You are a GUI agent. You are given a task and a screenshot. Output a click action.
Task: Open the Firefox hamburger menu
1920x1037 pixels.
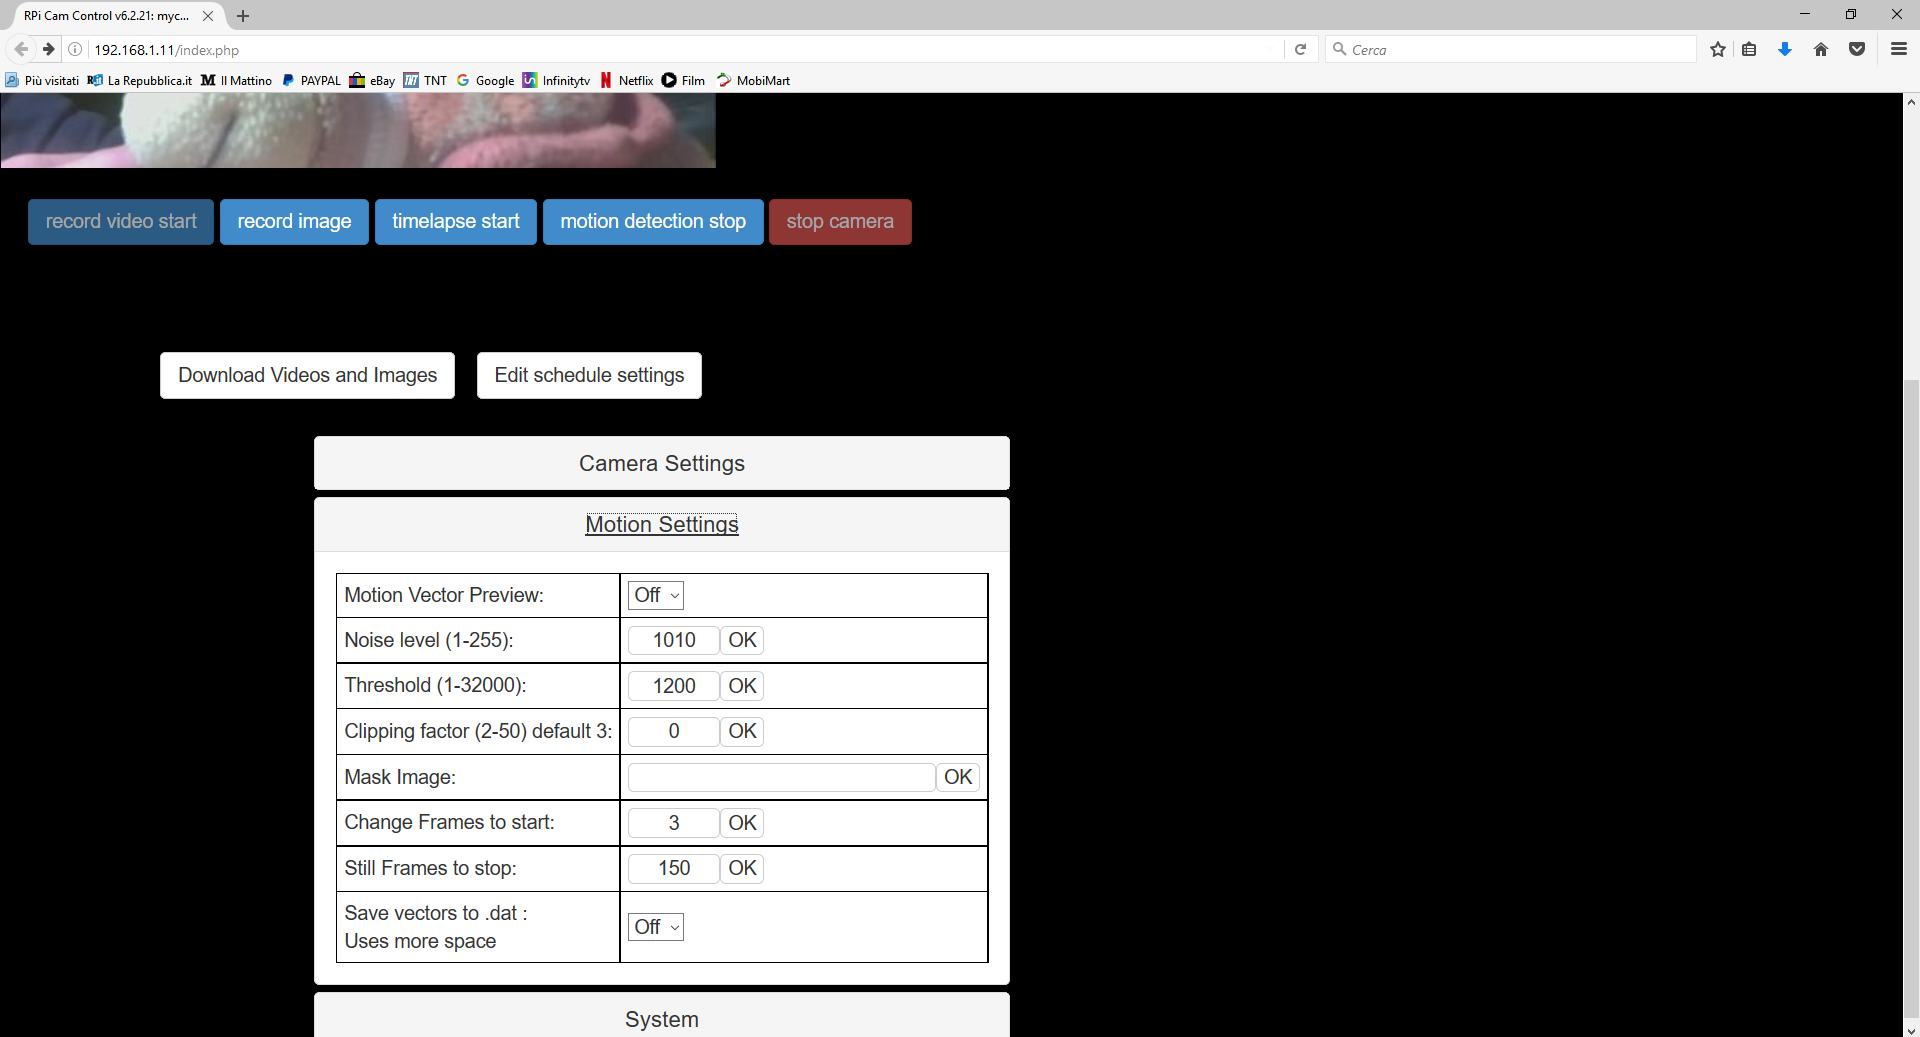click(x=1899, y=49)
